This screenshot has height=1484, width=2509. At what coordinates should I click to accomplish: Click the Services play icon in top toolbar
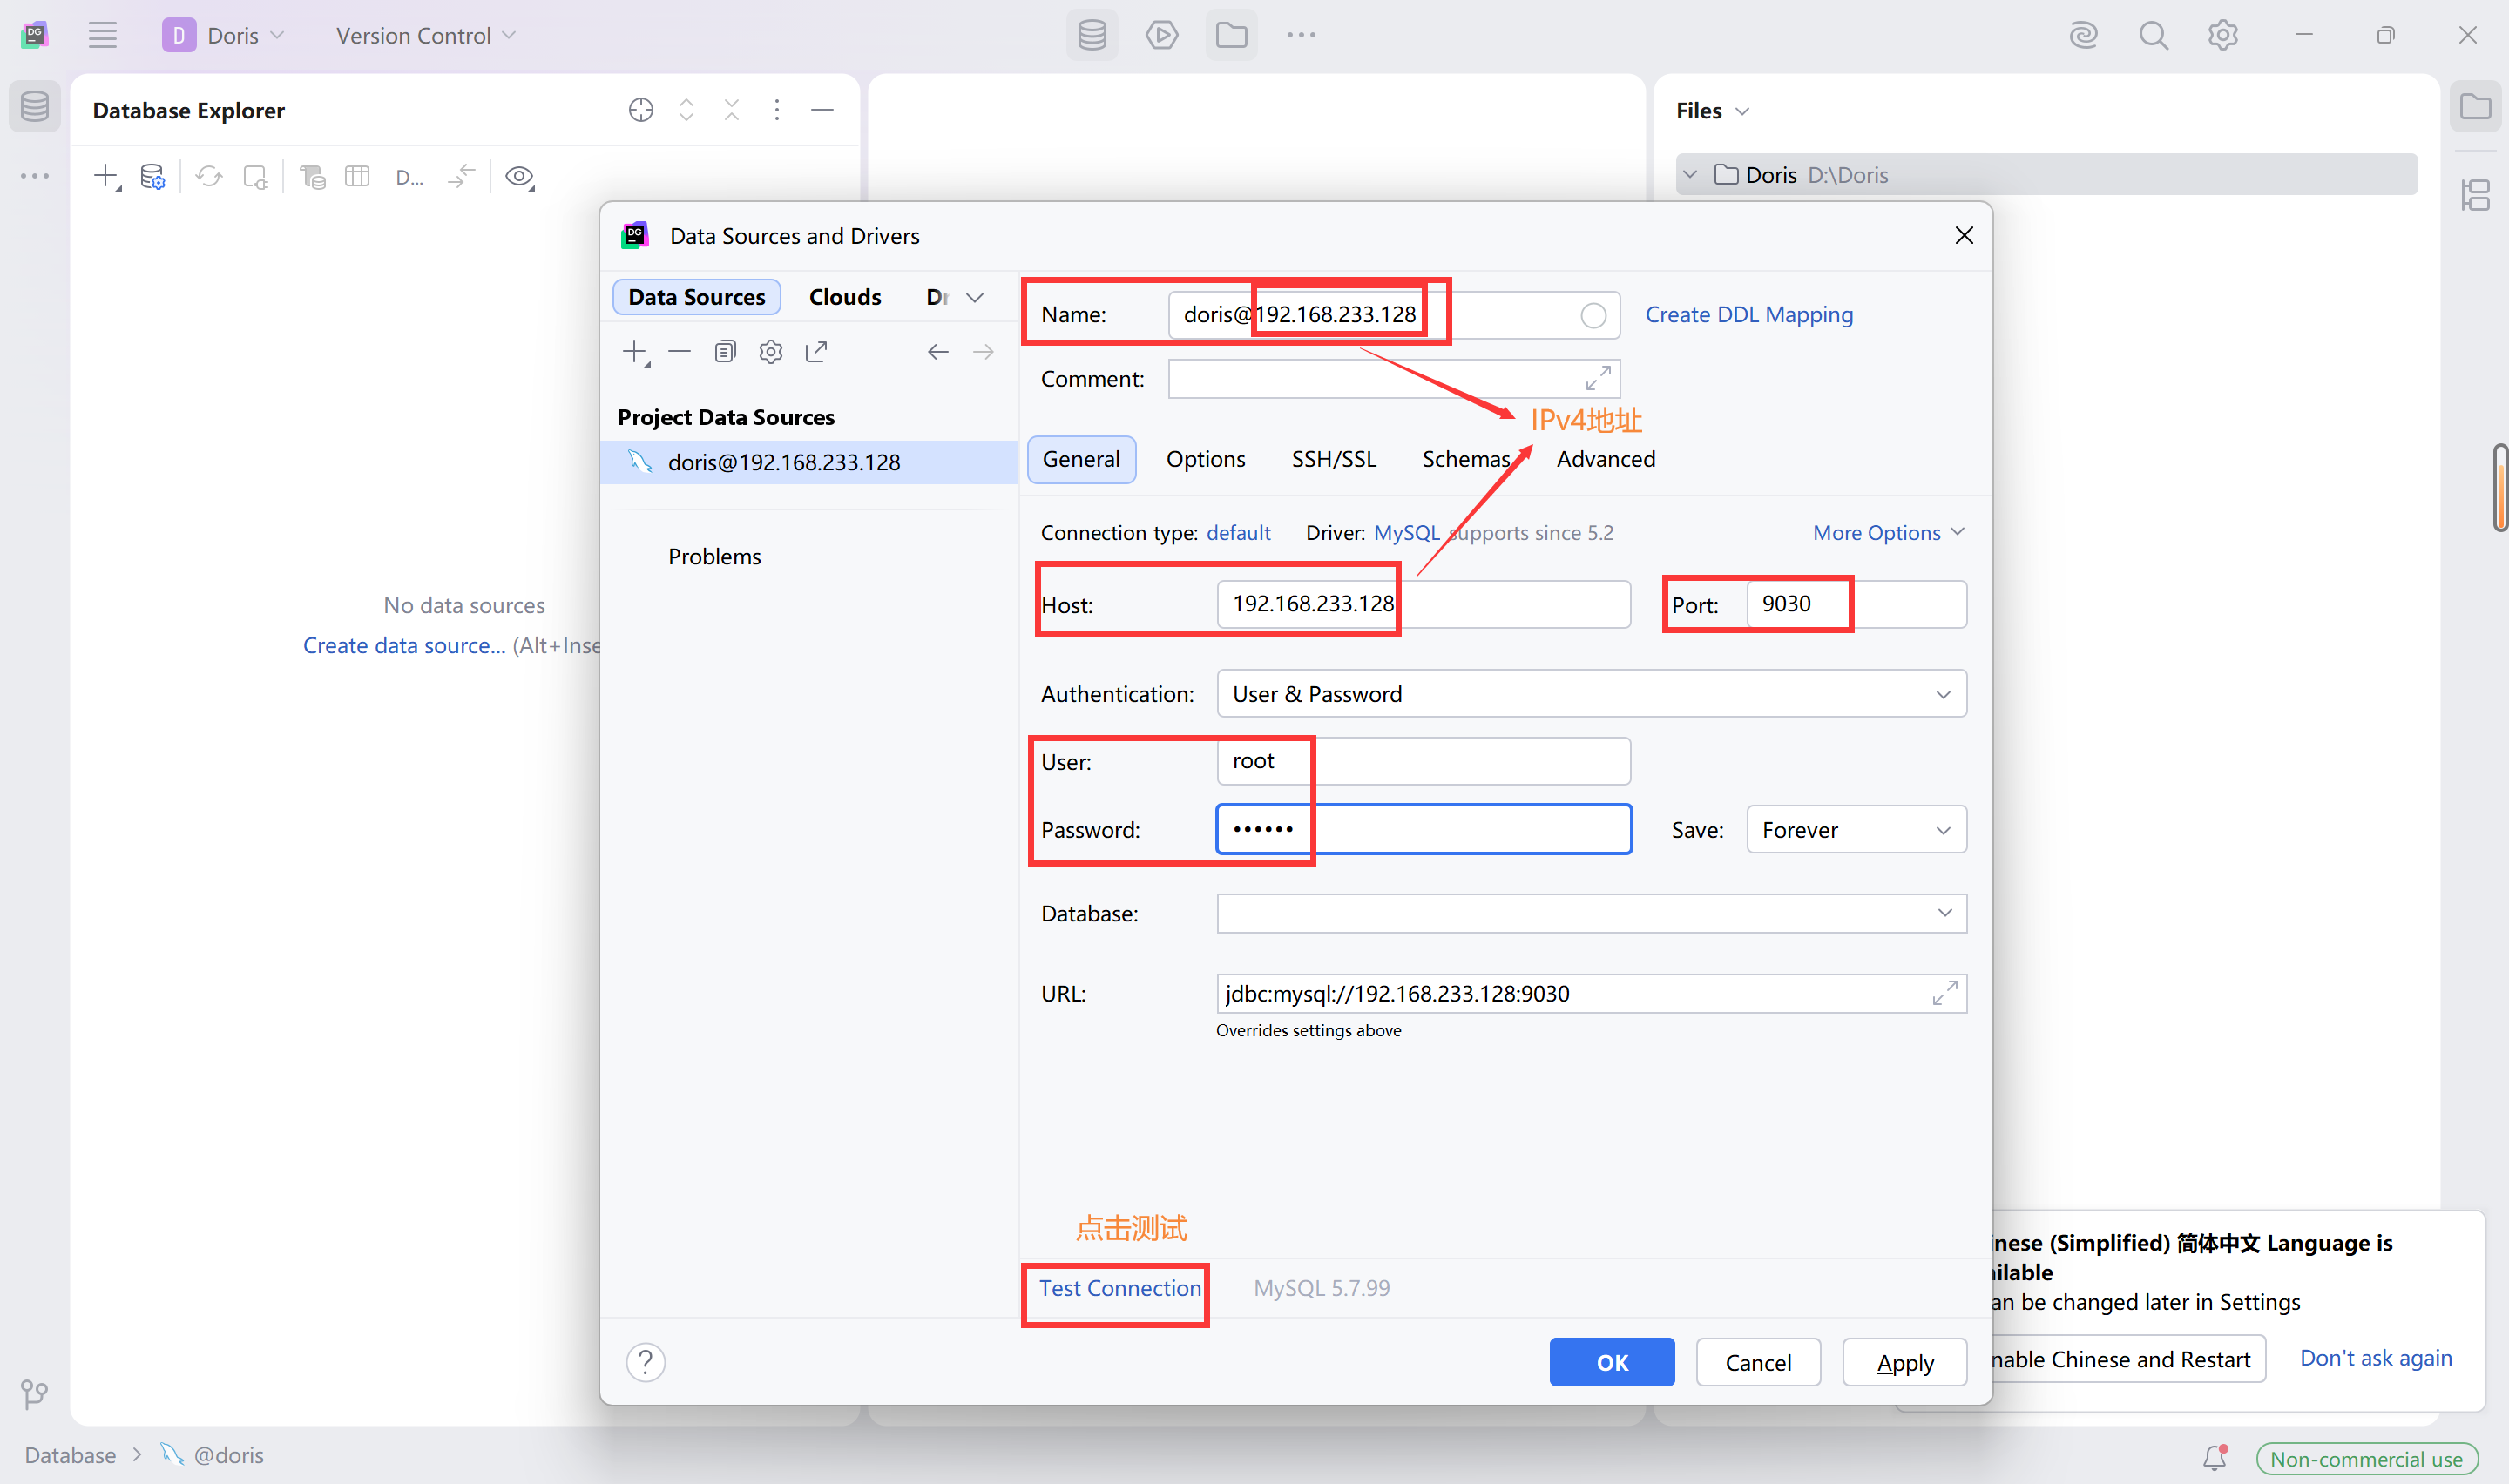[1161, 36]
